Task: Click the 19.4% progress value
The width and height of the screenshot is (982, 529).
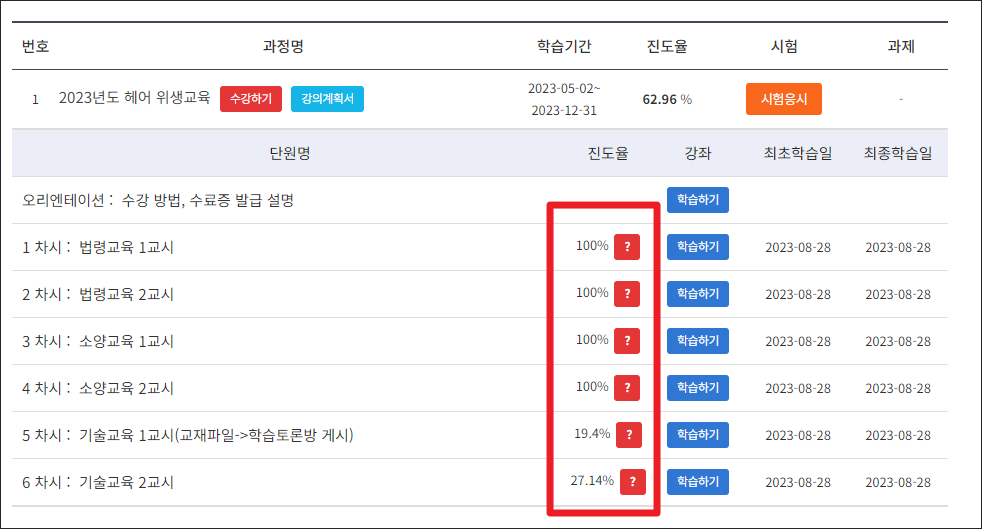Action: (x=592, y=434)
